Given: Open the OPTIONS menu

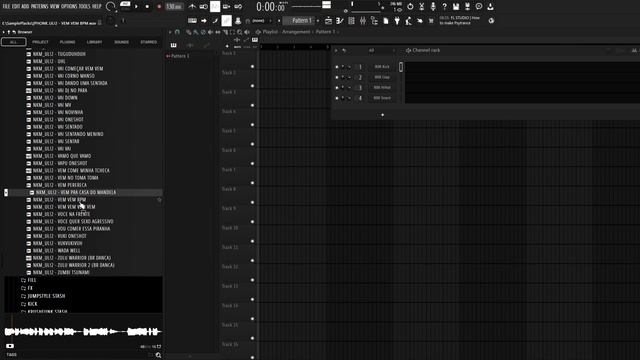Looking at the screenshot, I should (69, 7).
